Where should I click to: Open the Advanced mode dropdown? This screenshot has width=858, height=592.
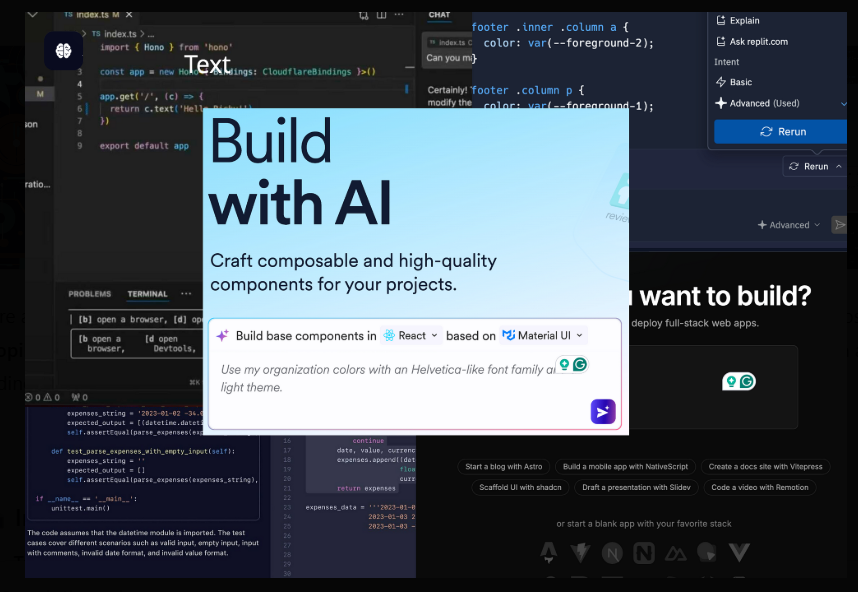tap(789, 225)
